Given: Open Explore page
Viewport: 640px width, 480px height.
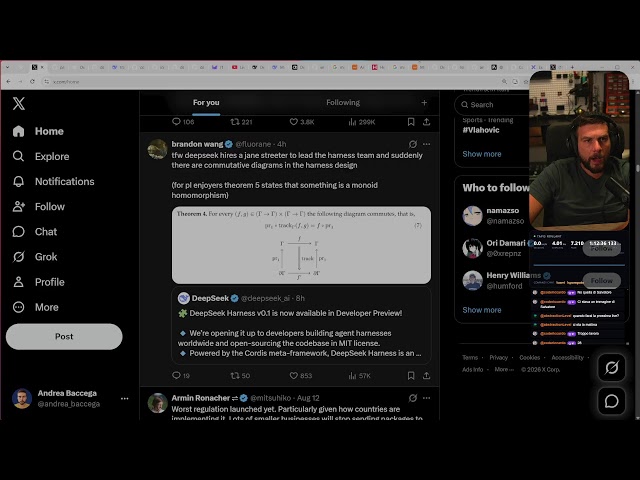Looking at the screenshot, I should (x=41, y=156).
